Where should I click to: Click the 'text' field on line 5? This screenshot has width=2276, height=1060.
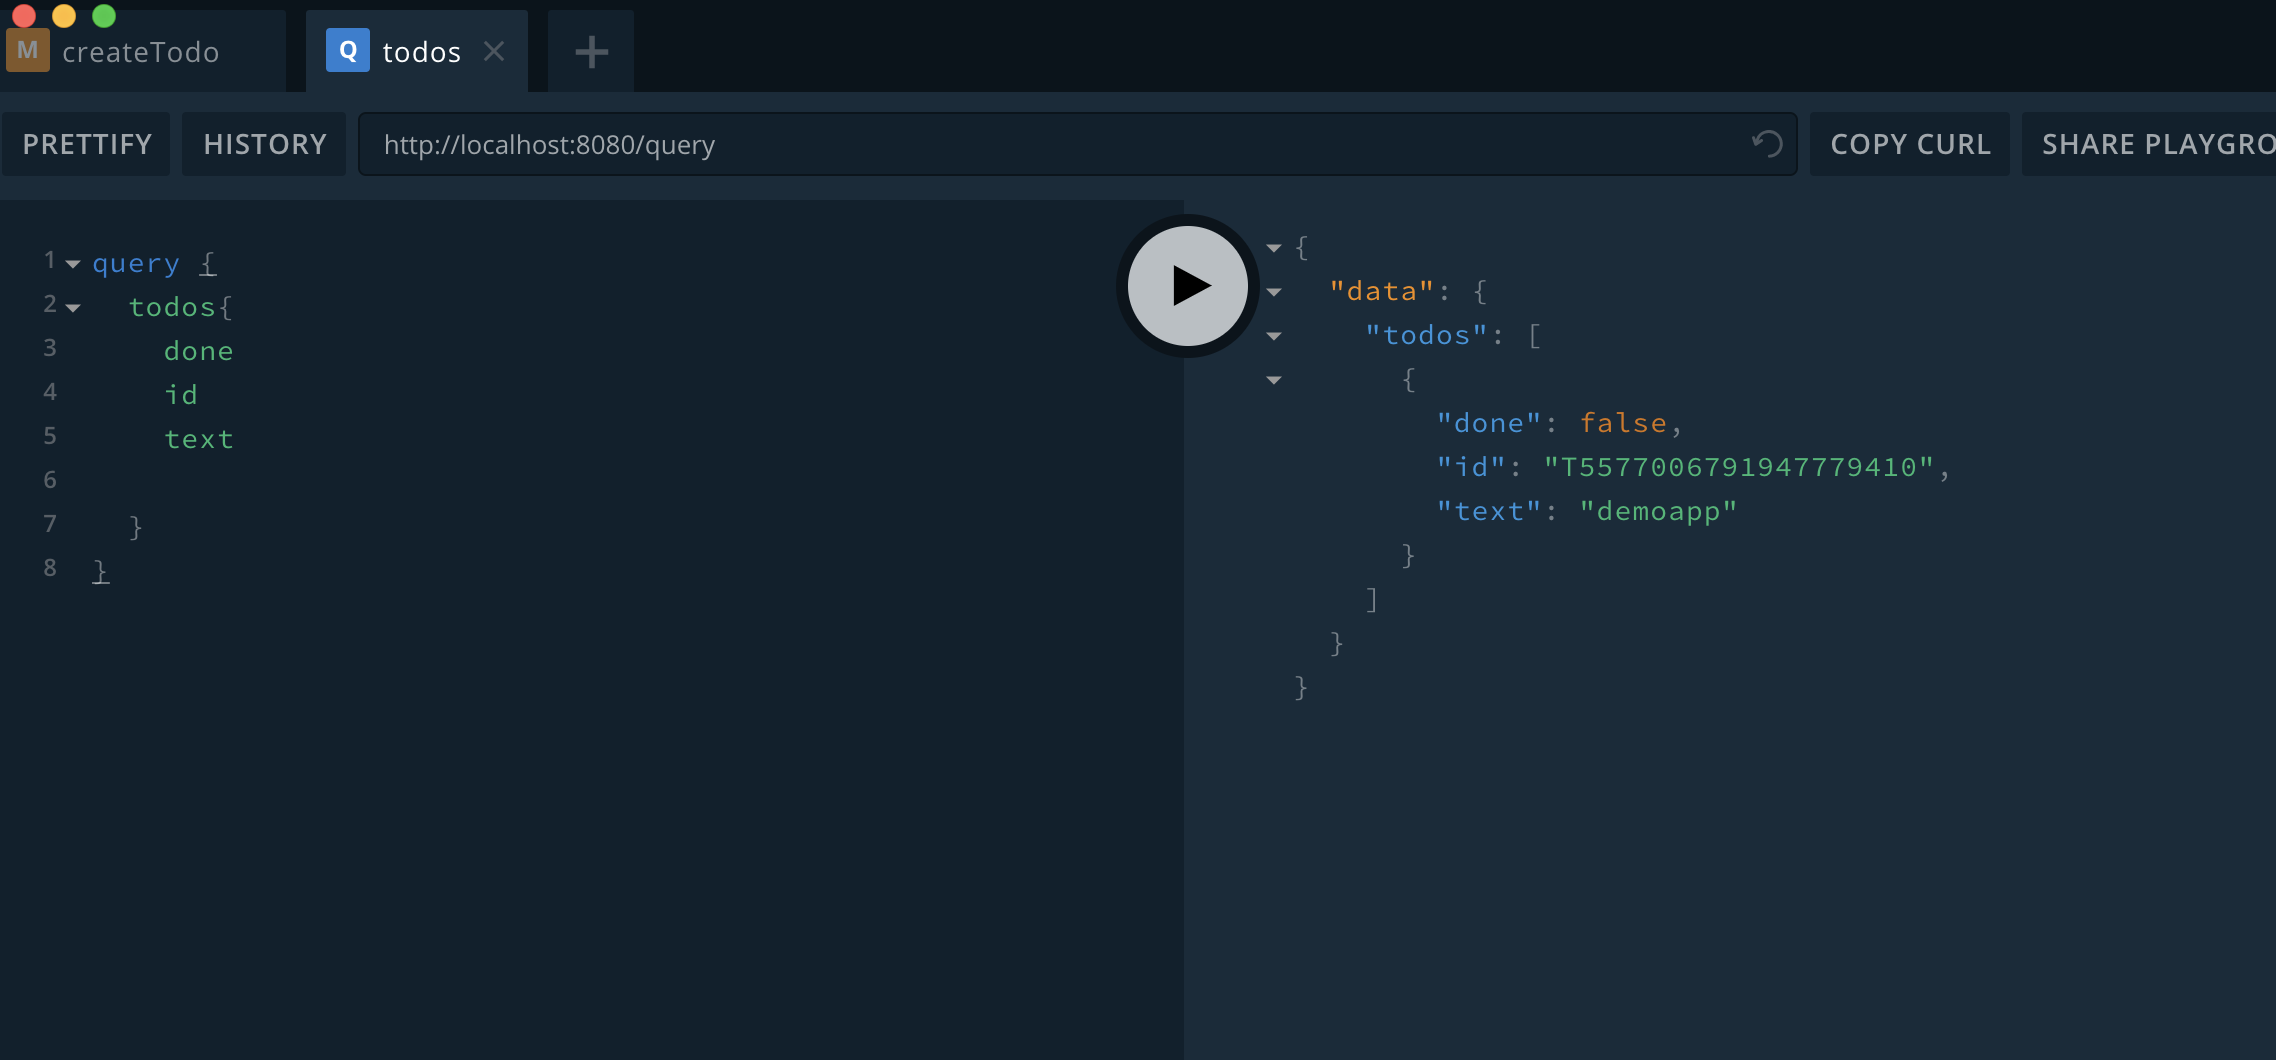tap(199, 439)
